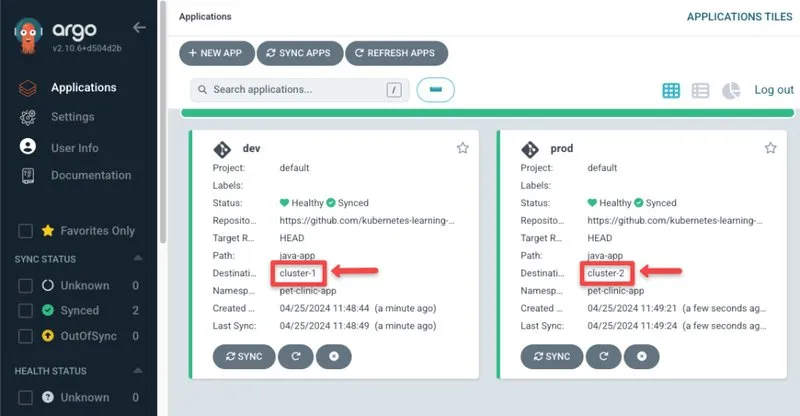
Task: Check the OutOfSync status filter
Action: [x=26, y=336]
